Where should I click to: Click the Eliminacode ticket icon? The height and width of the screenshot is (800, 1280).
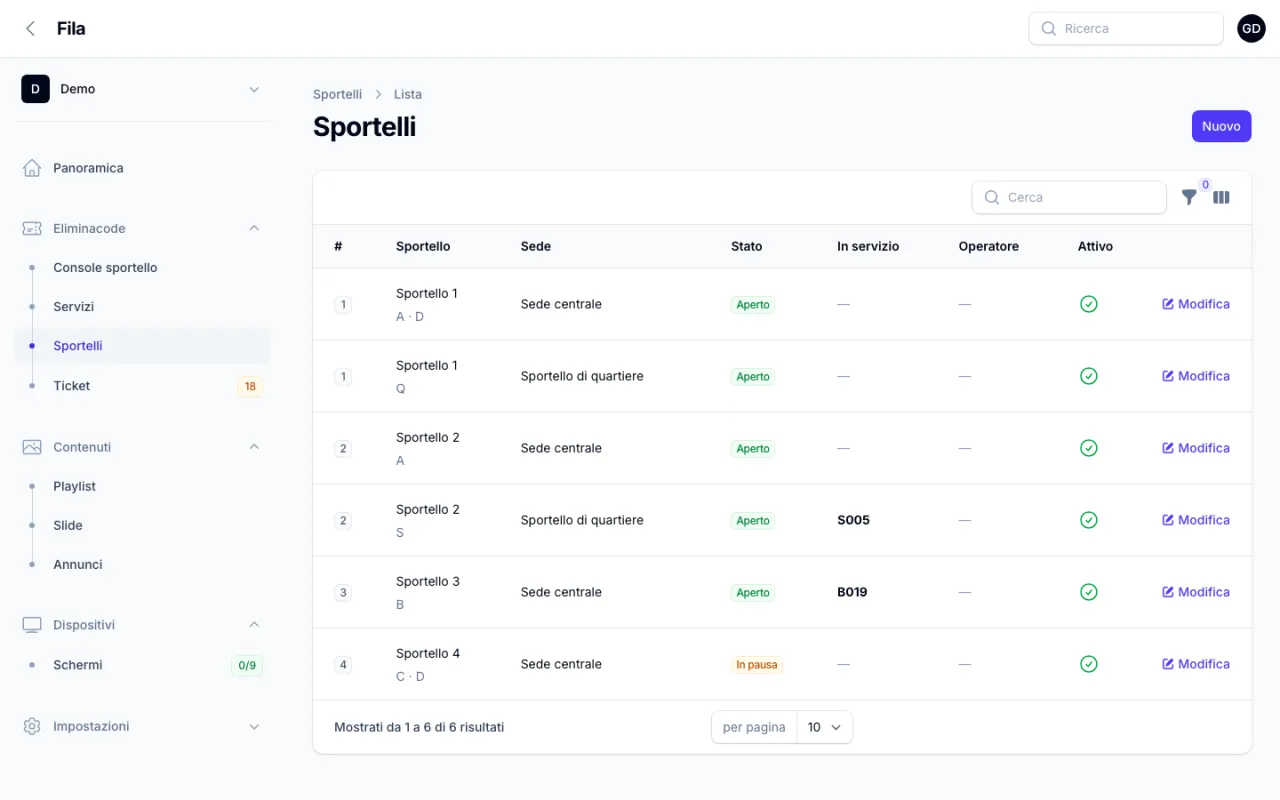click(x=32, y=229)
